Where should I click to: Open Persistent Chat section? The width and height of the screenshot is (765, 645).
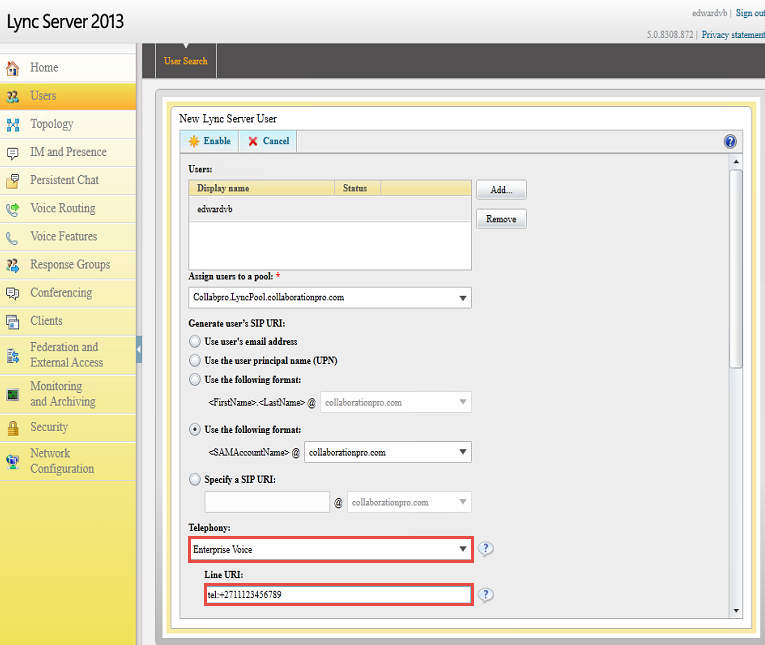tap(68, 181)
